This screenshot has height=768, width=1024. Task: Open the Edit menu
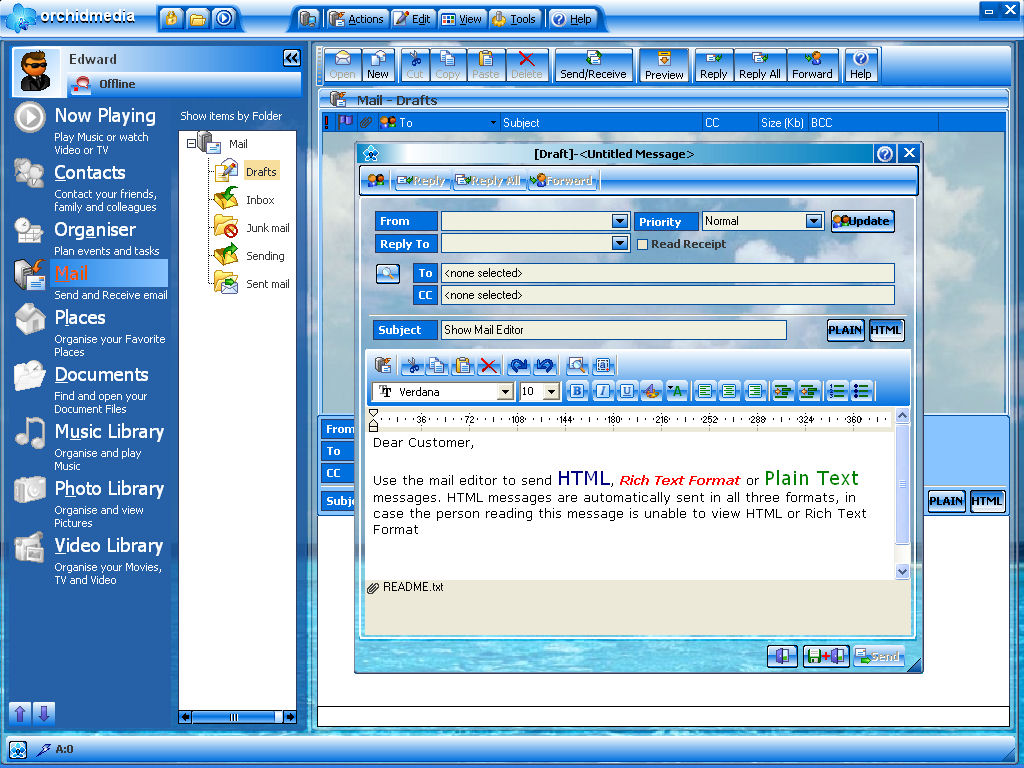413,19
